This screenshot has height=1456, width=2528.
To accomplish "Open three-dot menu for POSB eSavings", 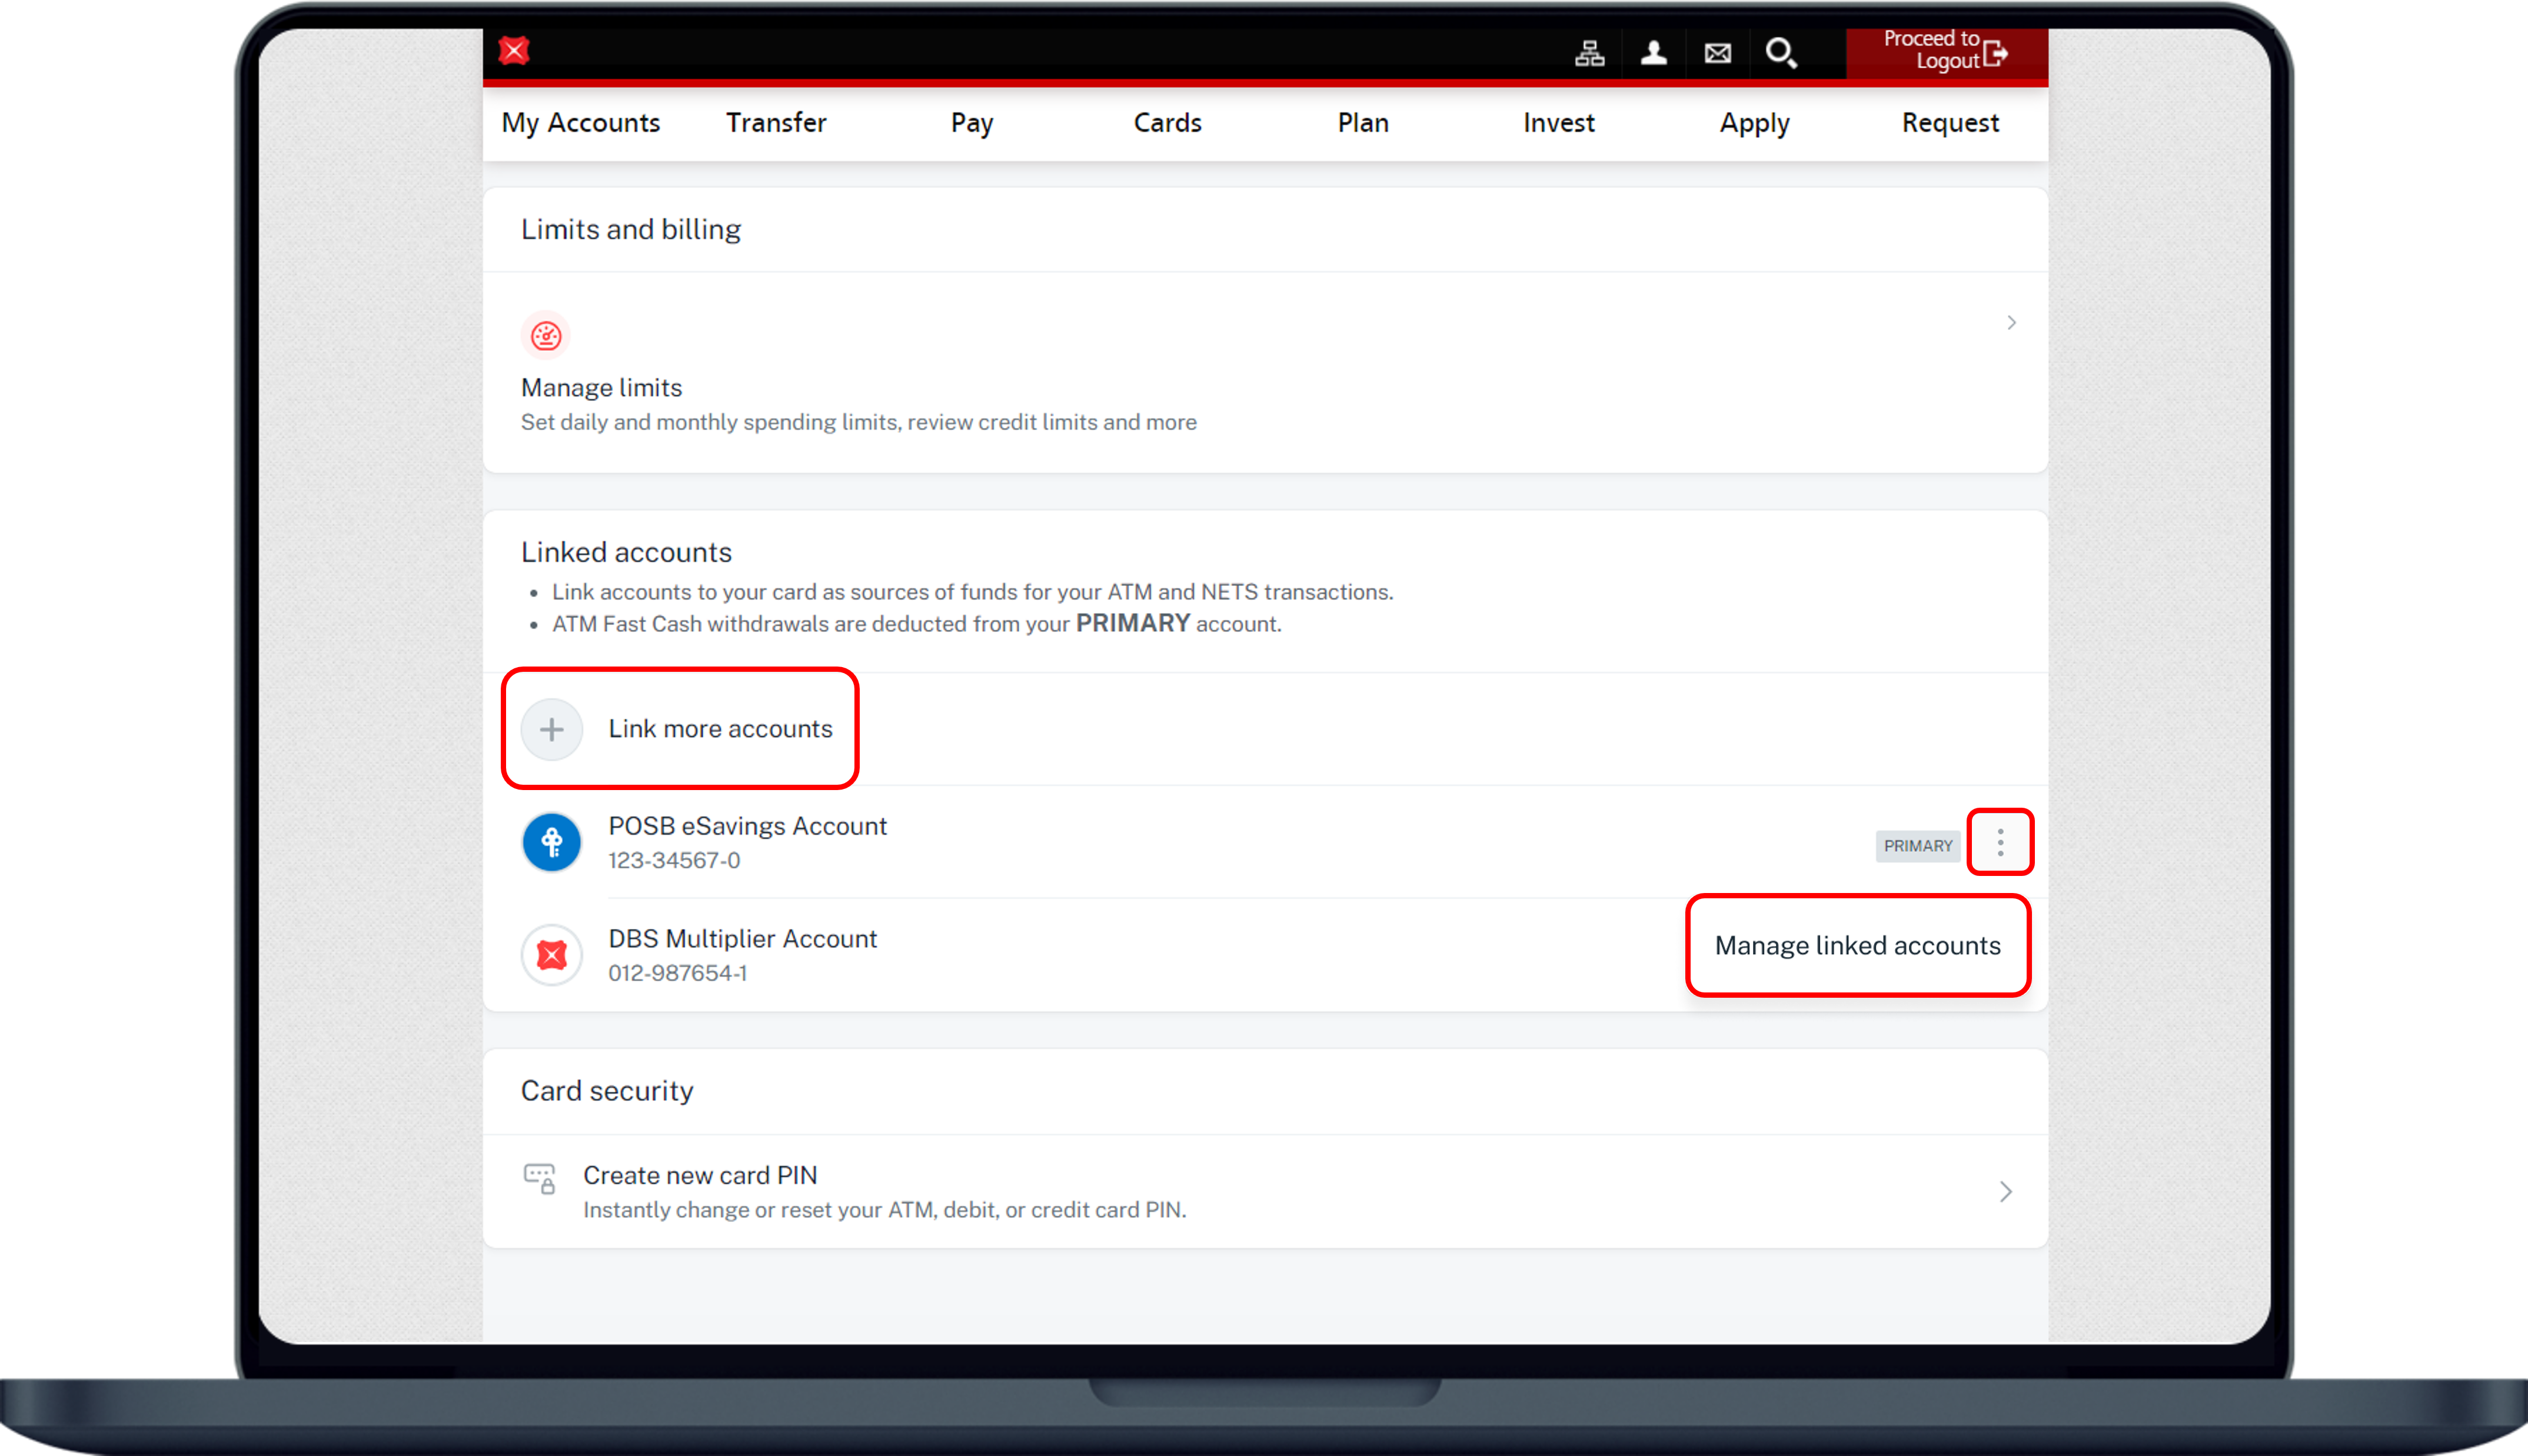I will point(2000,843).
